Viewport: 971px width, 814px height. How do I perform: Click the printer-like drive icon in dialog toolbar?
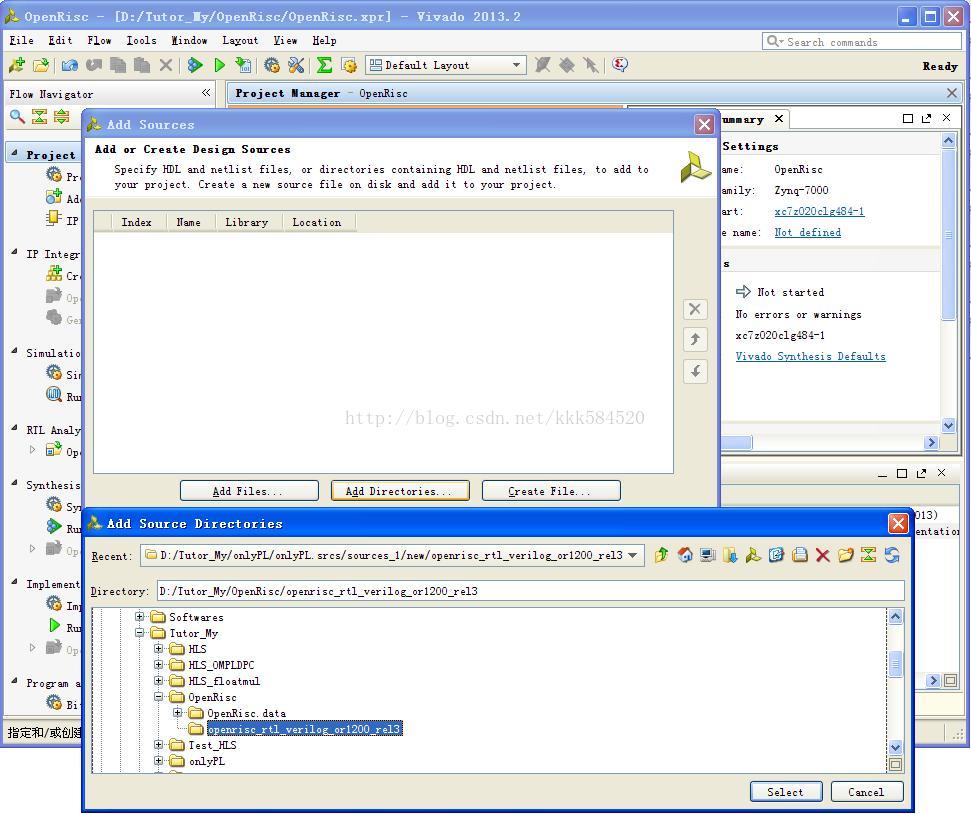[799, 555]
